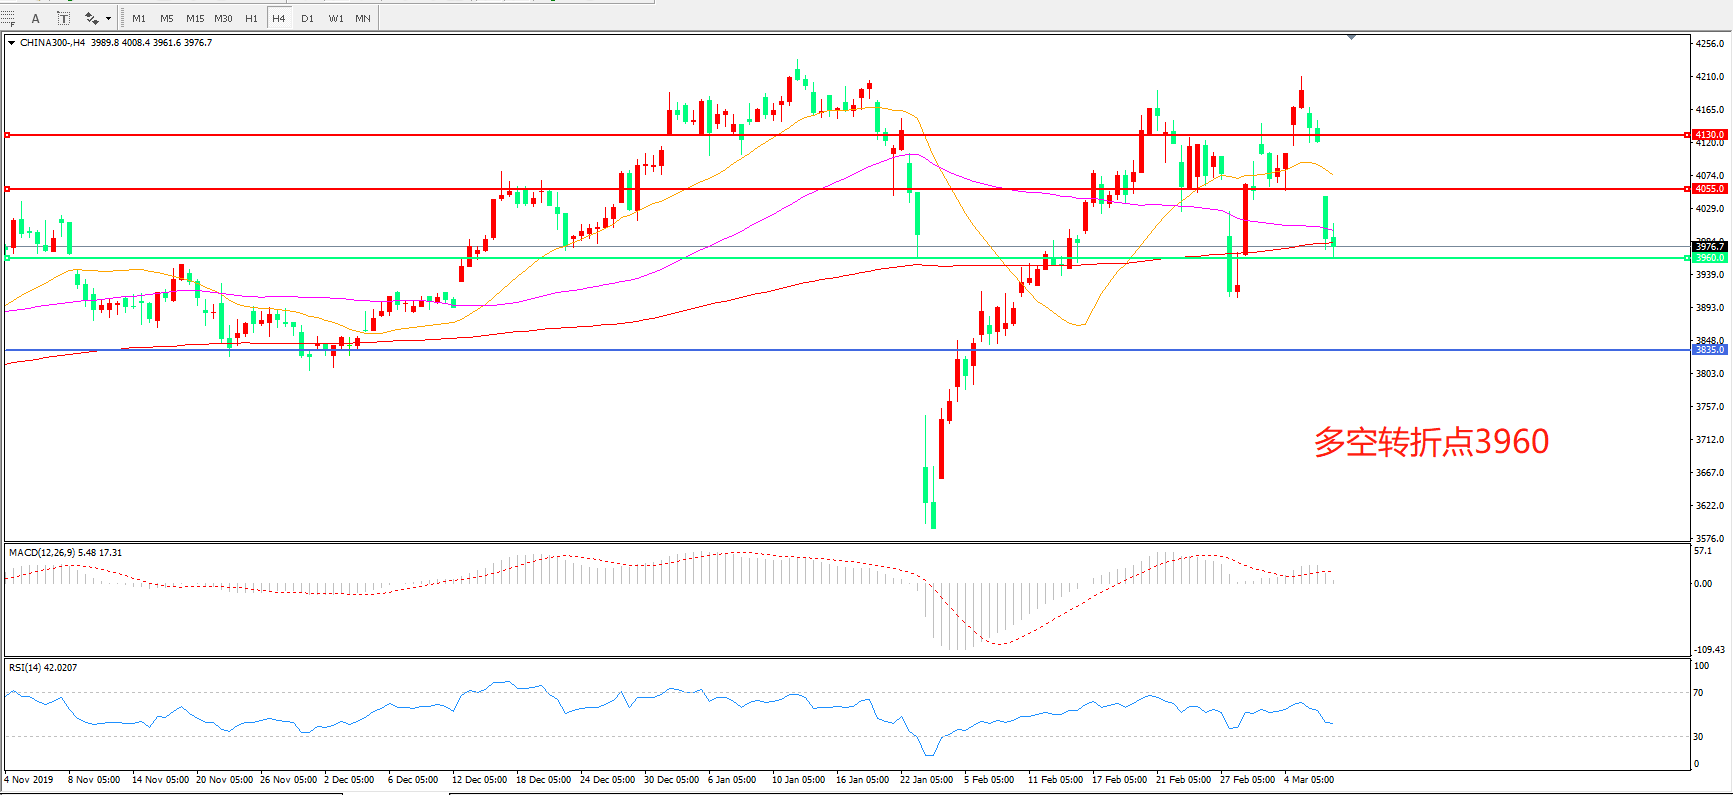This screenshot has width=1733, height=795.
Task: Select the H1 timeframe button
Action: pyautogui.click(x=251, y=18)
